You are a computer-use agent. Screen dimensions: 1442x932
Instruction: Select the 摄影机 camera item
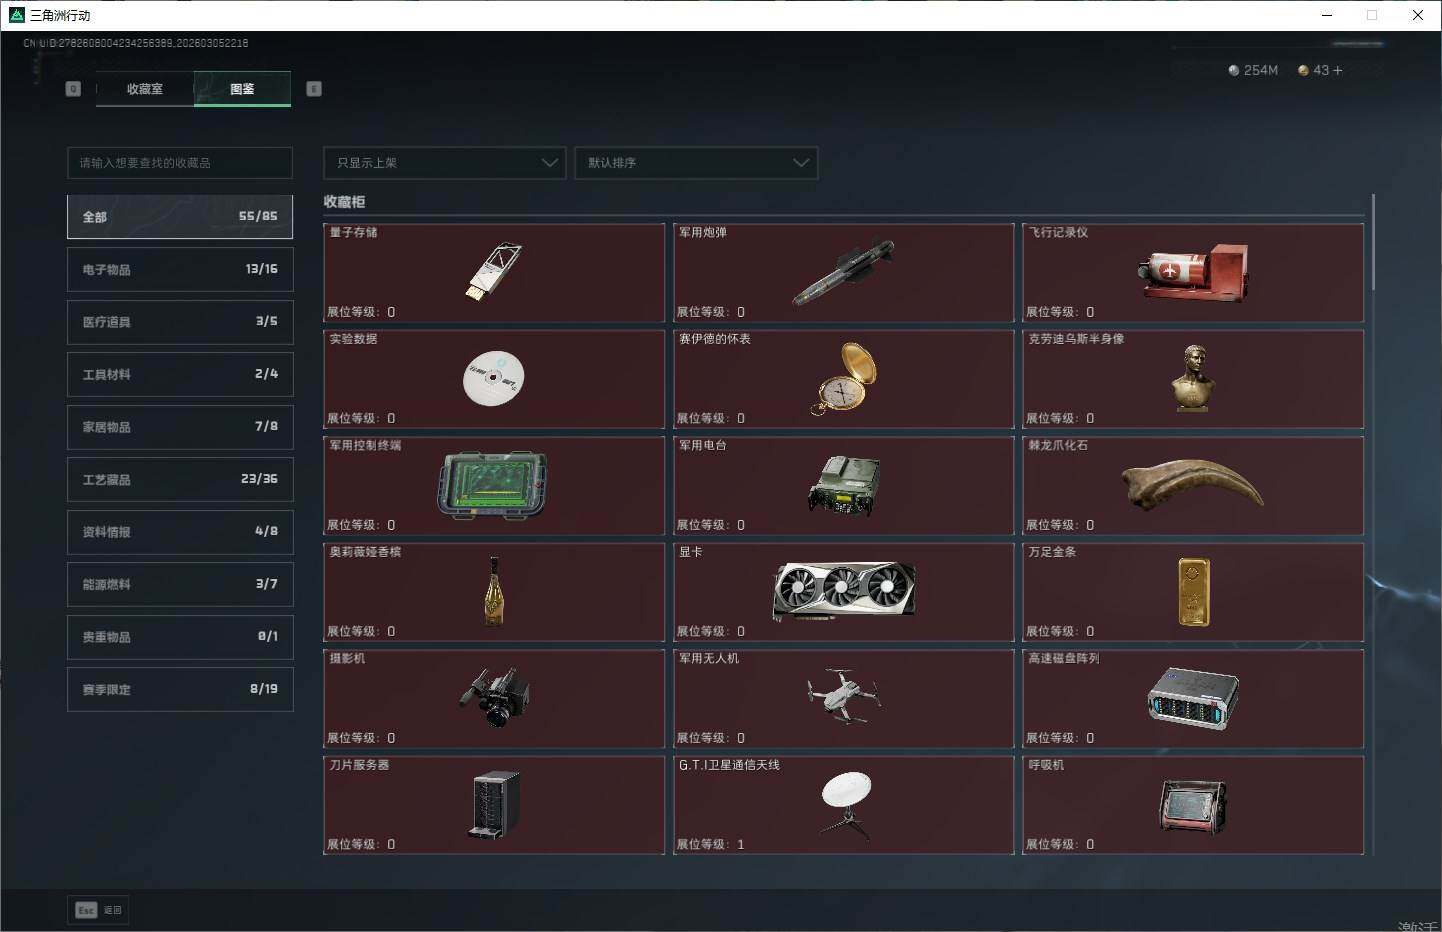point(494,698)
